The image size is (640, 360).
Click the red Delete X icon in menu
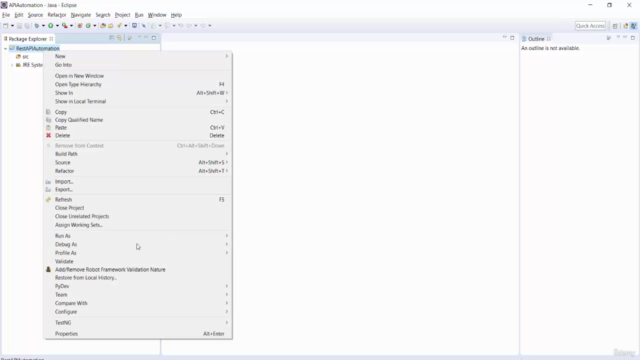click(49, 136)
